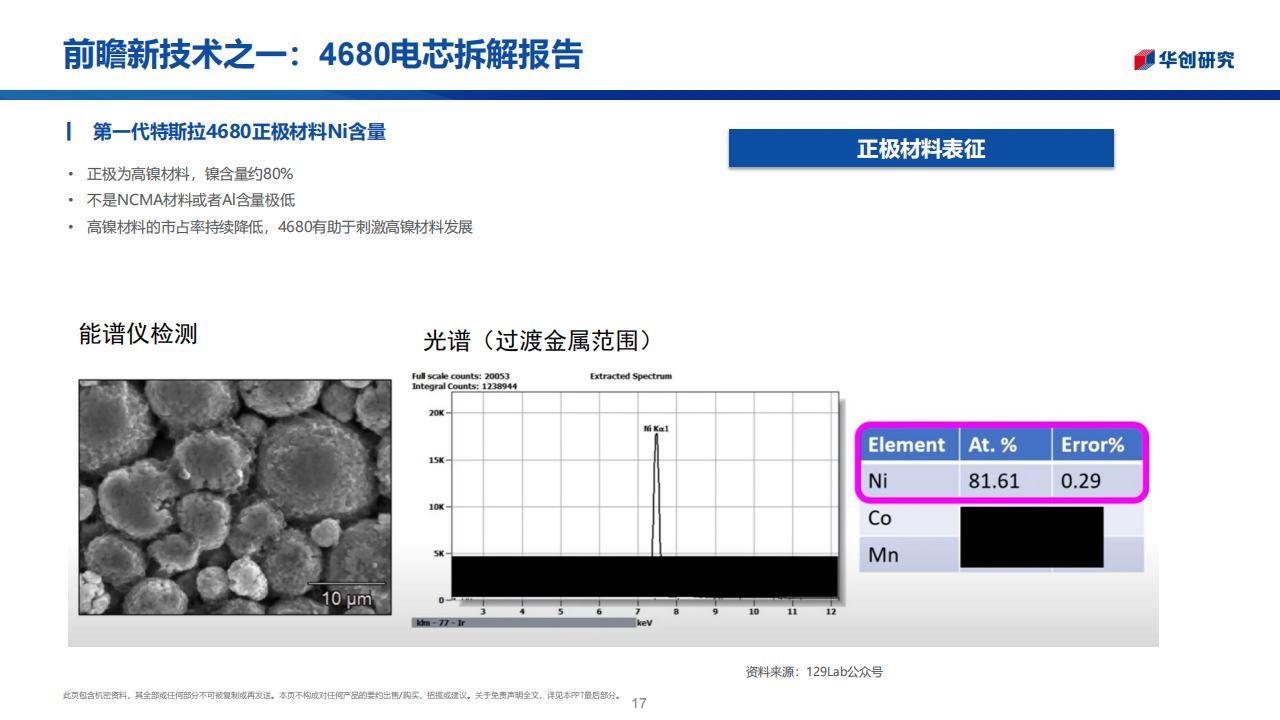Click the Co row in table
1280x720 pixels.
coord(1001,518)
